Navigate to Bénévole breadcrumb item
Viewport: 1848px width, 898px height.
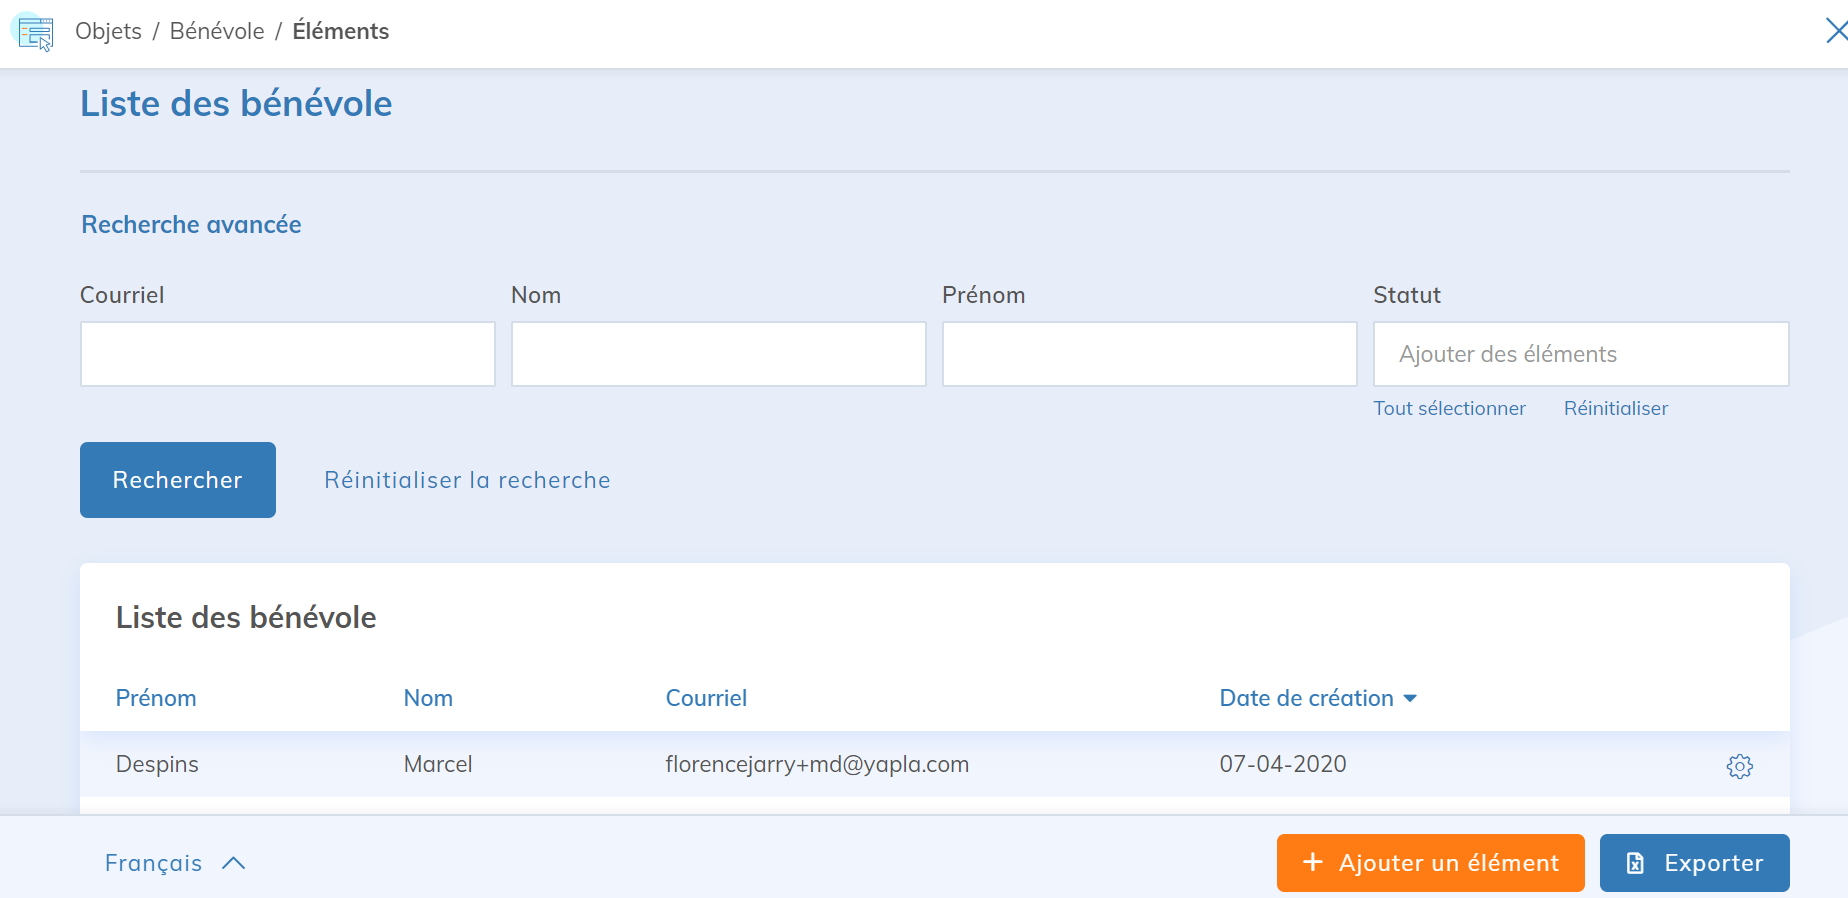[217, 31]
